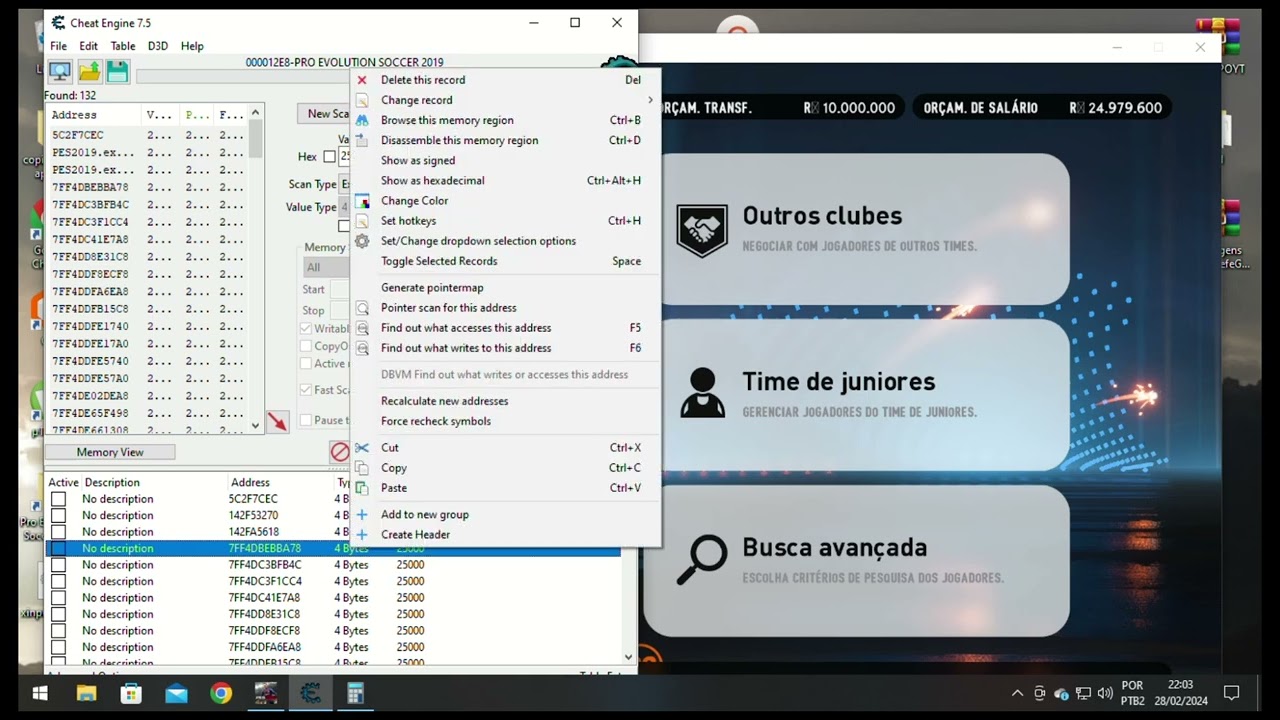Open File Explorer from taskbar
This screenshot has height=720, width=1280.
coord(86,693)
